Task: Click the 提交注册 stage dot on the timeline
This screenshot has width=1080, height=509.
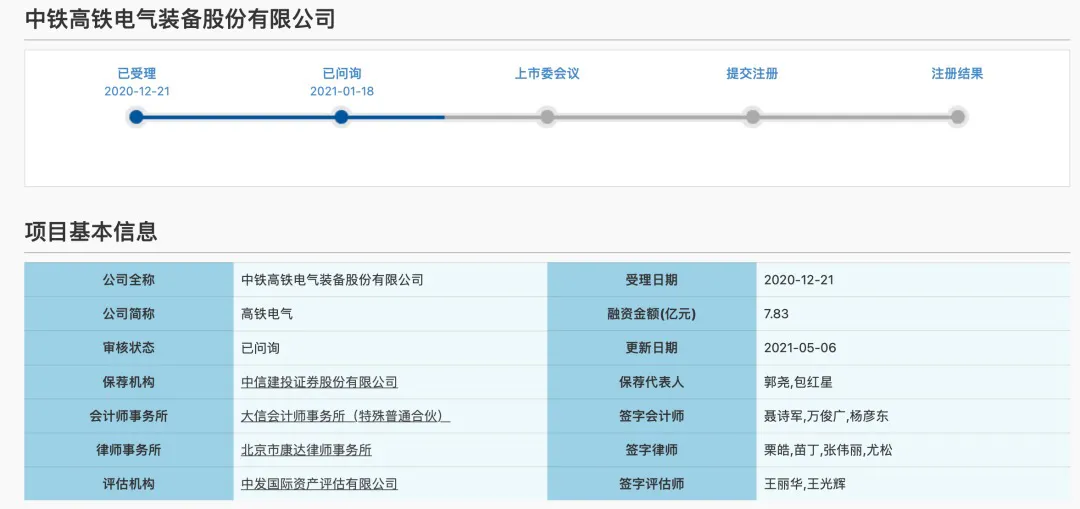Action: pyautogui.click(x=753, y=117)
